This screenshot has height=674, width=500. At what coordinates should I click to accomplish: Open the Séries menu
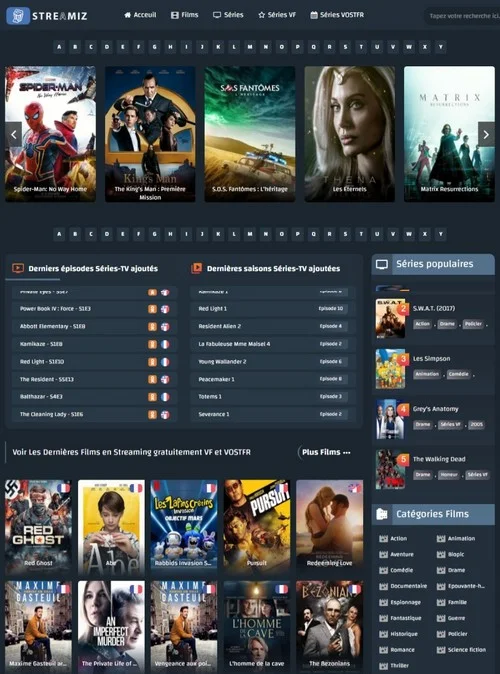228,15
